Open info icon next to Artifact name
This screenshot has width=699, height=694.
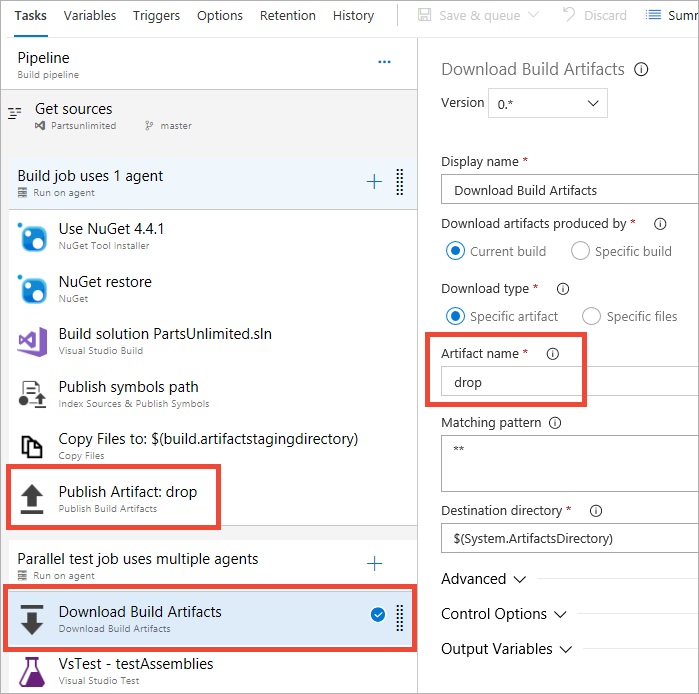pyautogui.click(x=552, y=354)
